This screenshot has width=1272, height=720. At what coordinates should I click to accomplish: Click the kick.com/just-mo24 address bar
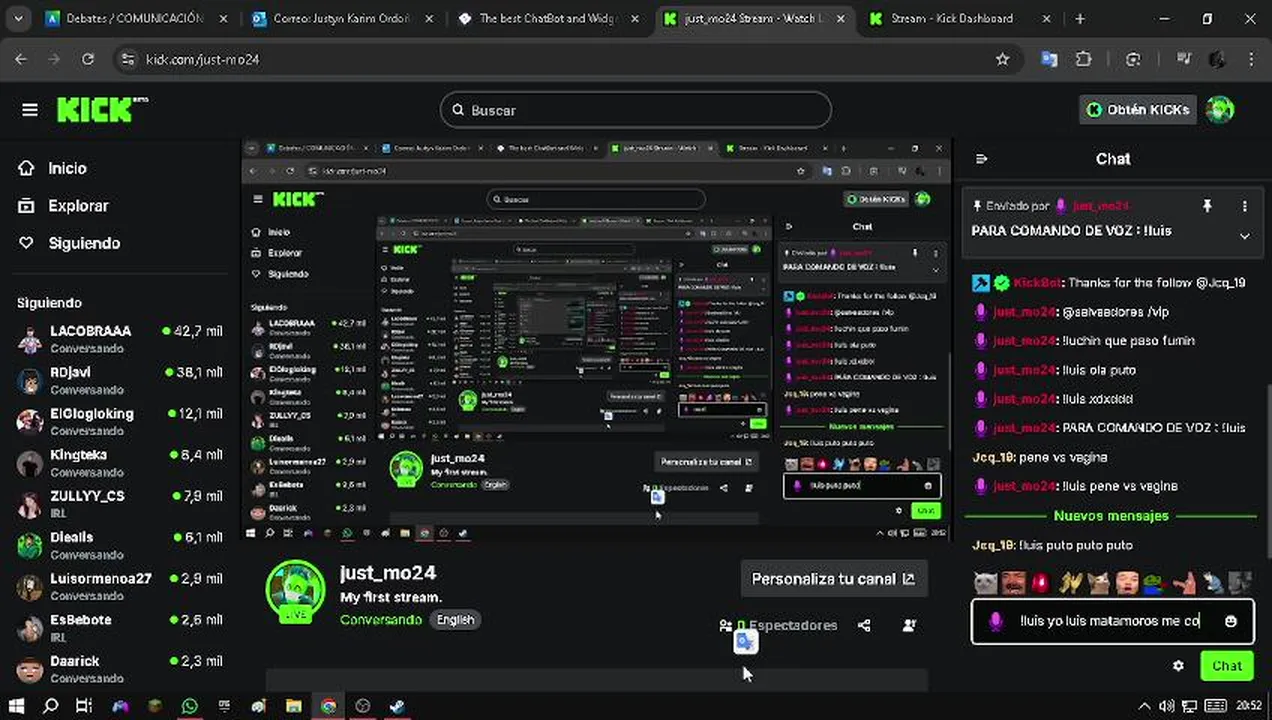click(560, 59)
